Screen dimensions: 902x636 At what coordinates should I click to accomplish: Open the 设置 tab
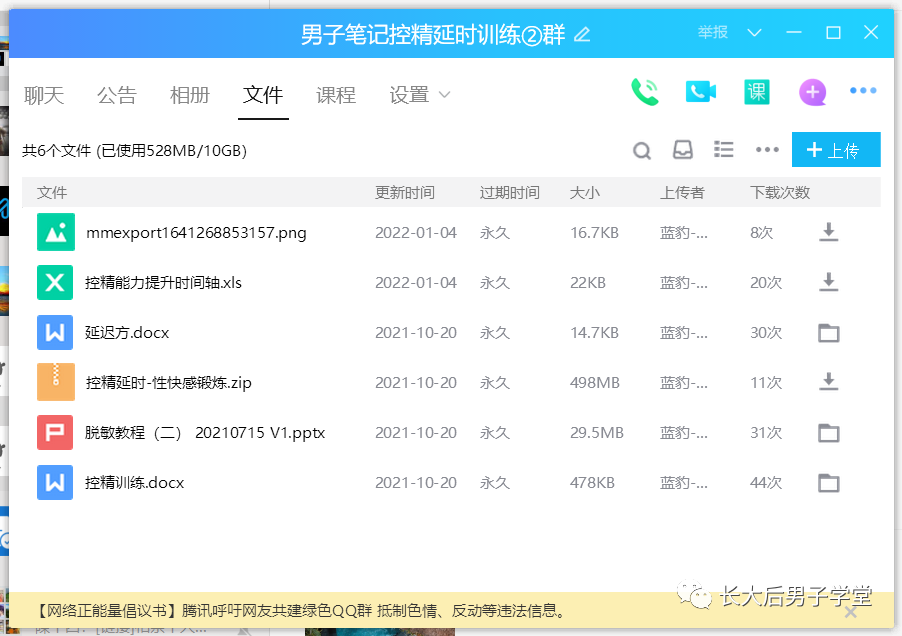409,95
